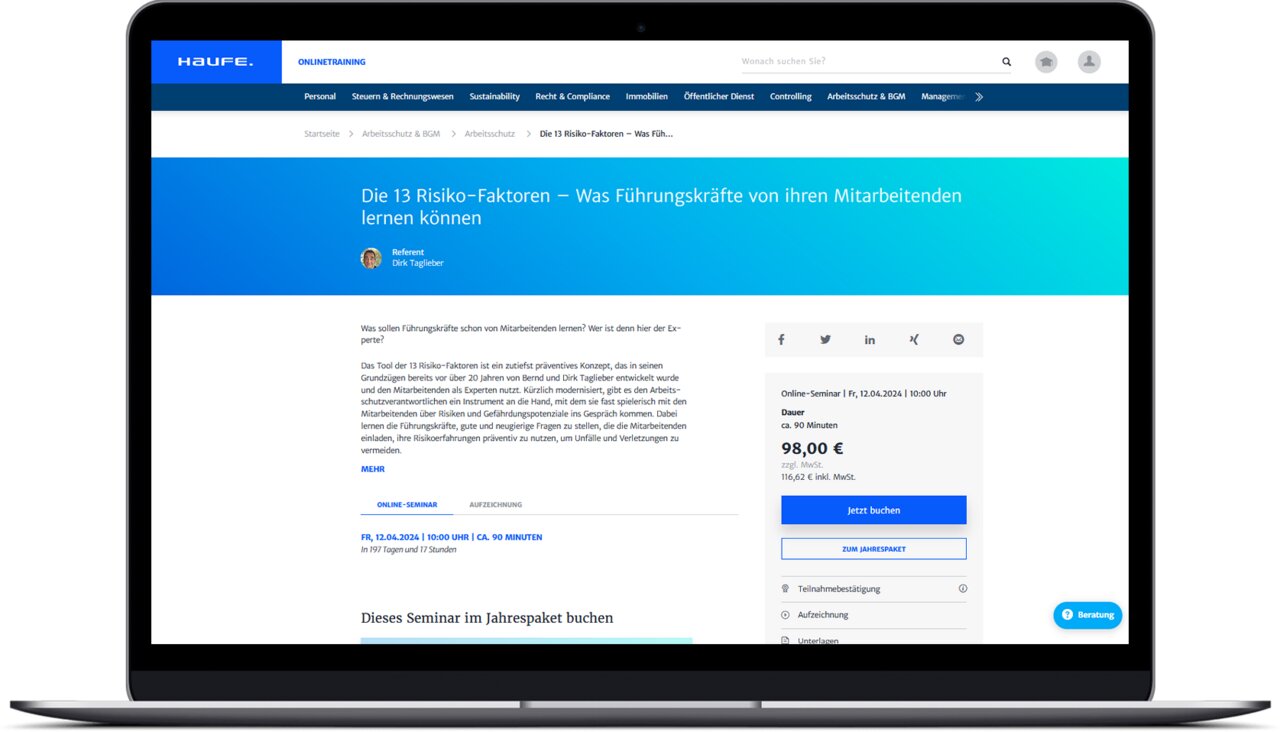Screen dimensions: 1280x732
Task: Select the Online-Seminar tab
Action: 406,505
